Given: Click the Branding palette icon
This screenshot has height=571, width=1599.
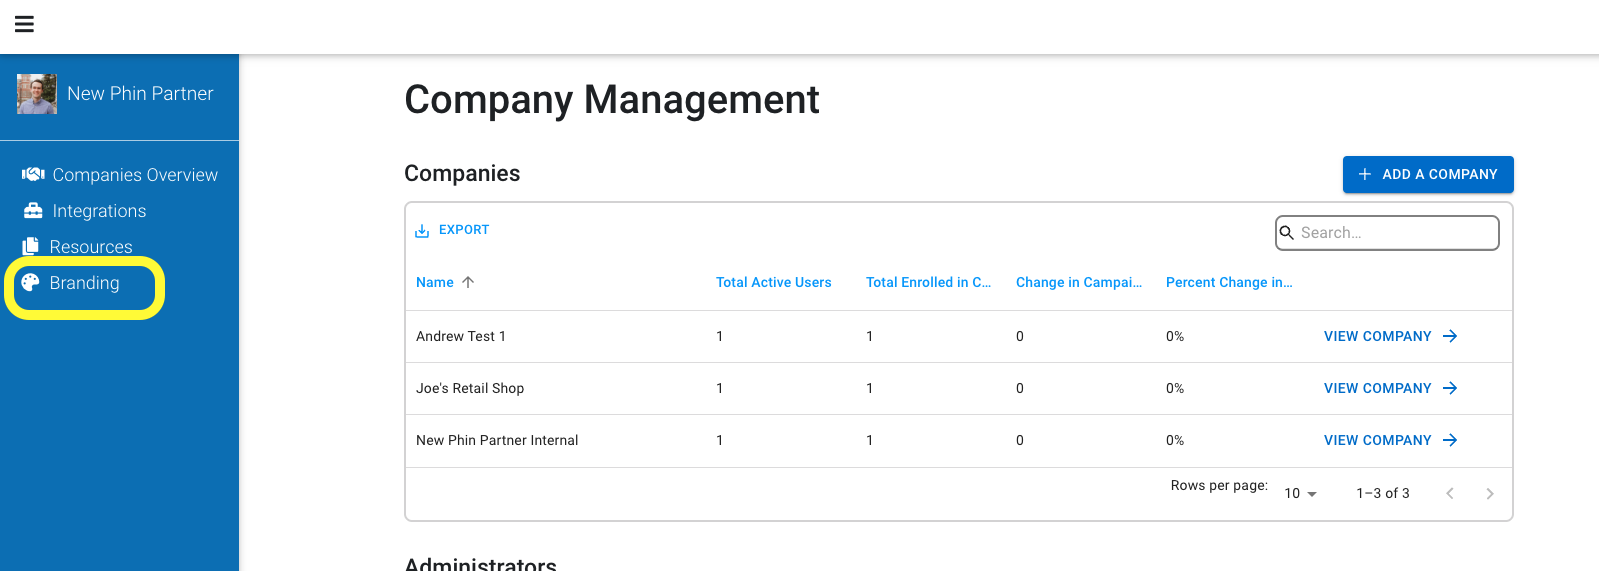Looking at the screenshot, I should [x=31, y=282].
